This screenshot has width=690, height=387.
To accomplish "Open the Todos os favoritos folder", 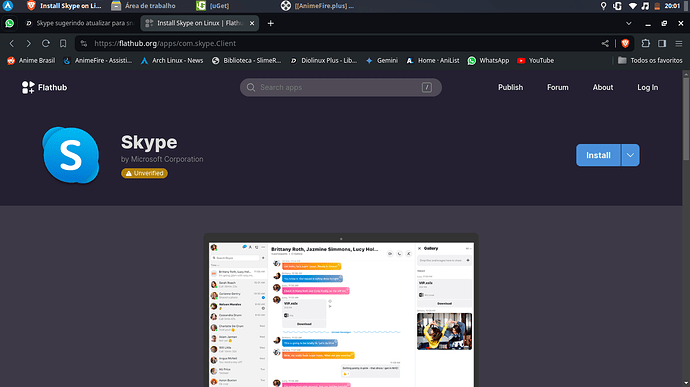I will (x=650, y=60).
